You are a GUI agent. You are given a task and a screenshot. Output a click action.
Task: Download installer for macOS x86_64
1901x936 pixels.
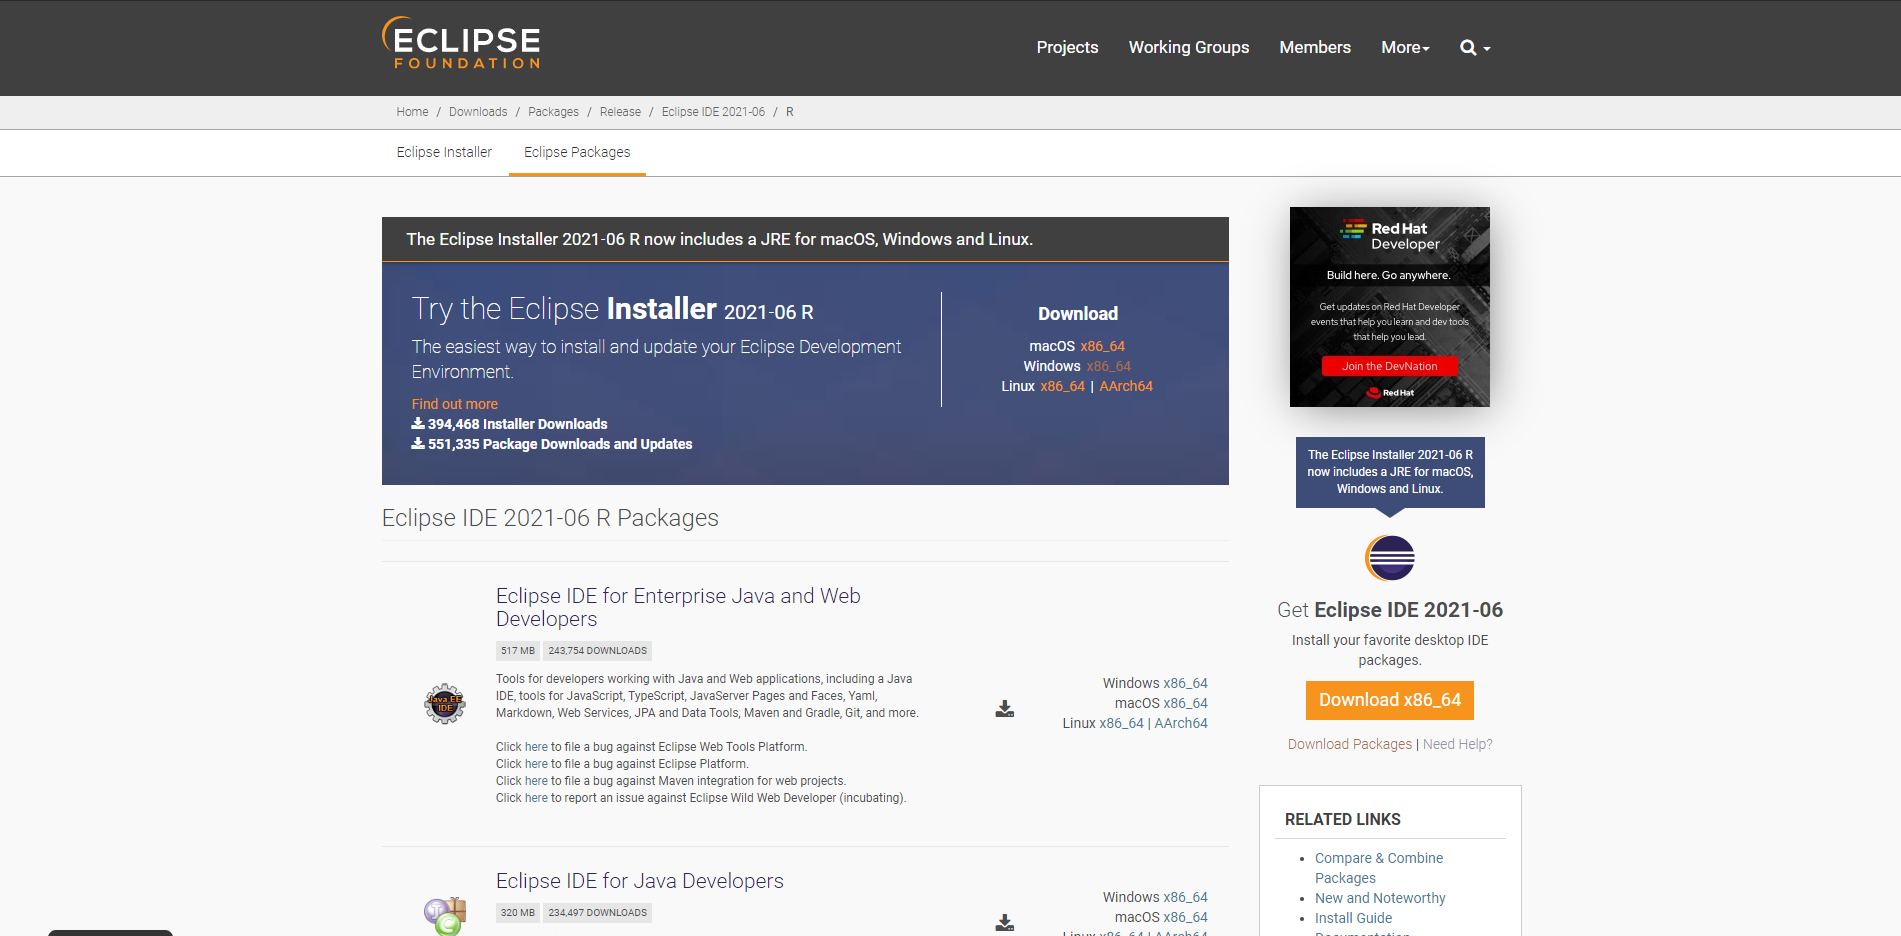(x=1102, y=346)
